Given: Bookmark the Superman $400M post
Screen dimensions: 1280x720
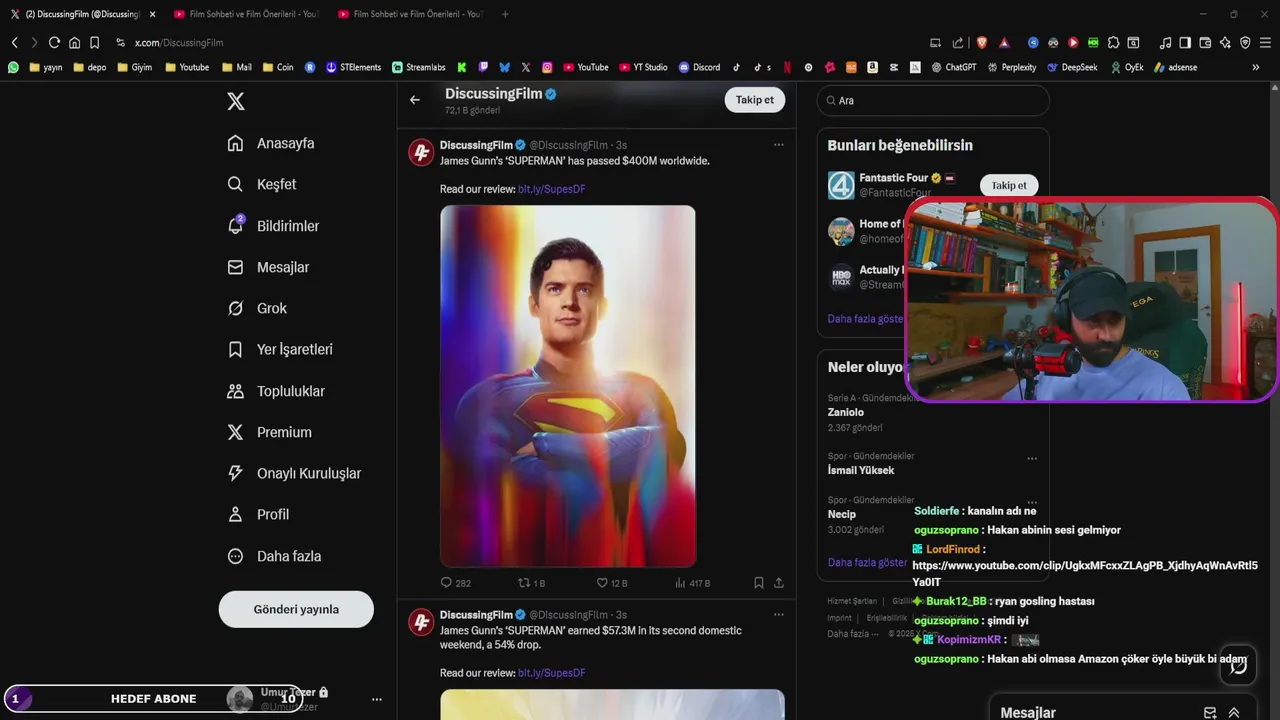Looking at the screenshot, I should [759, 582].
